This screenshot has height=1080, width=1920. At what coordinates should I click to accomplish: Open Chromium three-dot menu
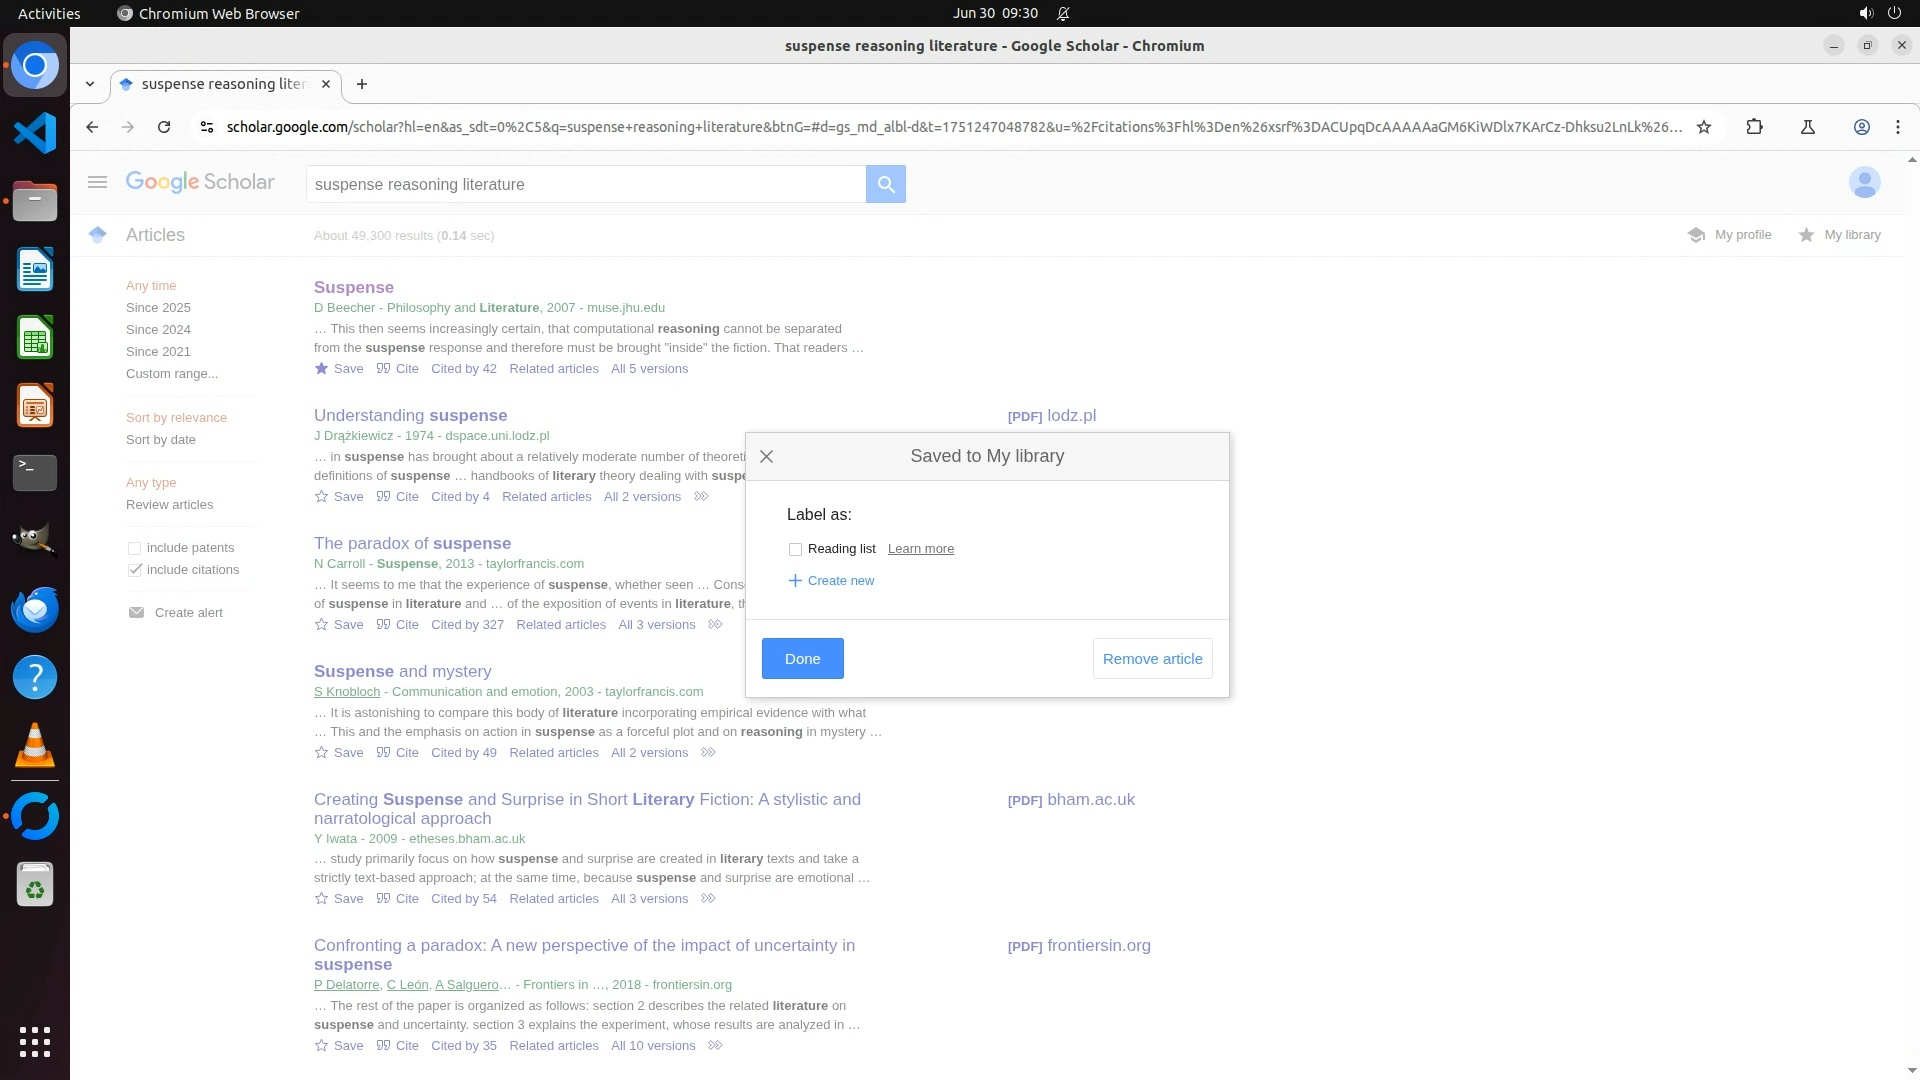tap(1897, 127)
